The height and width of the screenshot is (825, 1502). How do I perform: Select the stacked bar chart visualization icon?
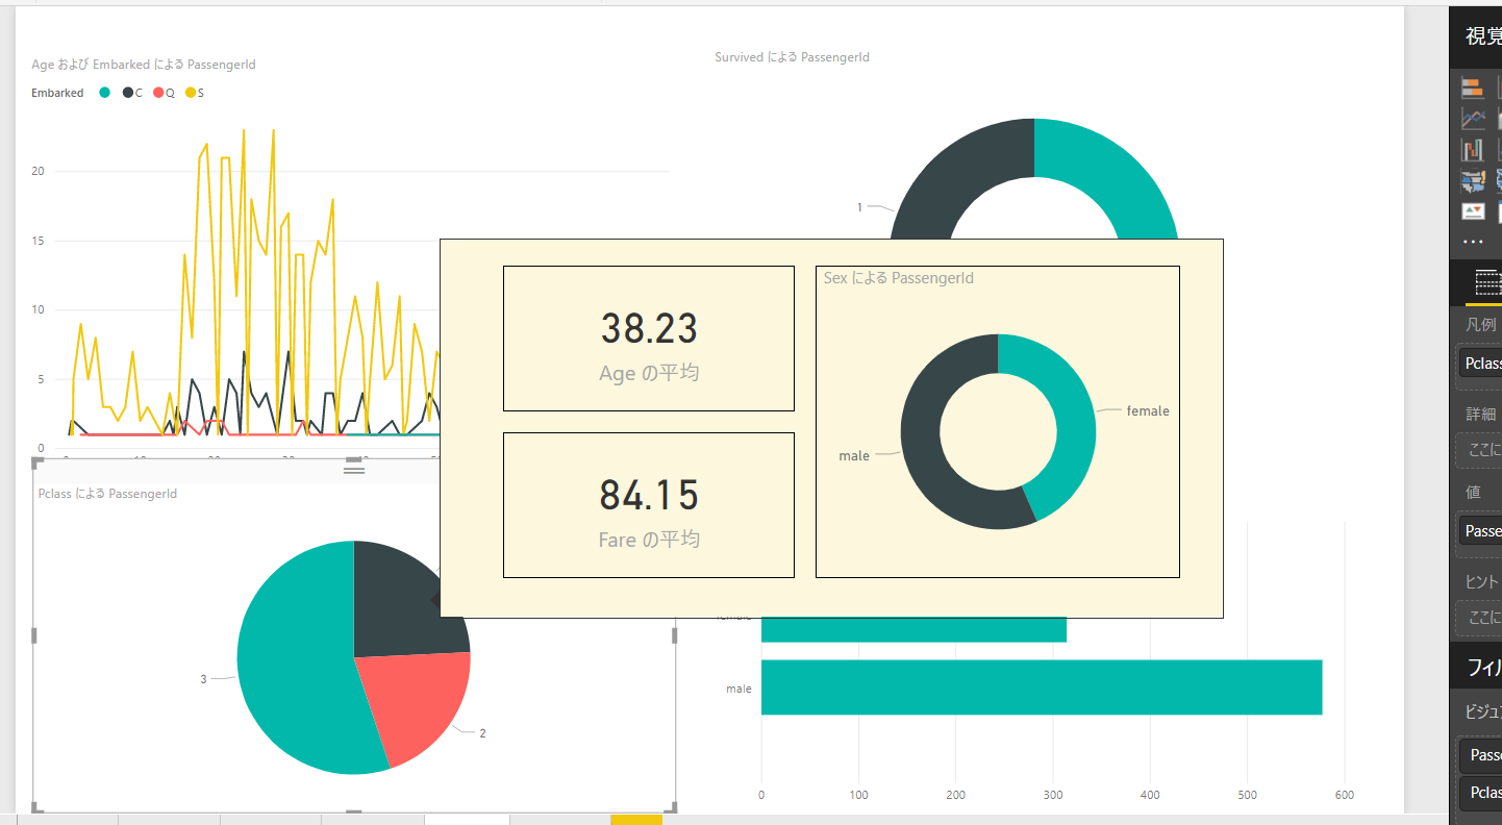click(x=1472, y=87)
